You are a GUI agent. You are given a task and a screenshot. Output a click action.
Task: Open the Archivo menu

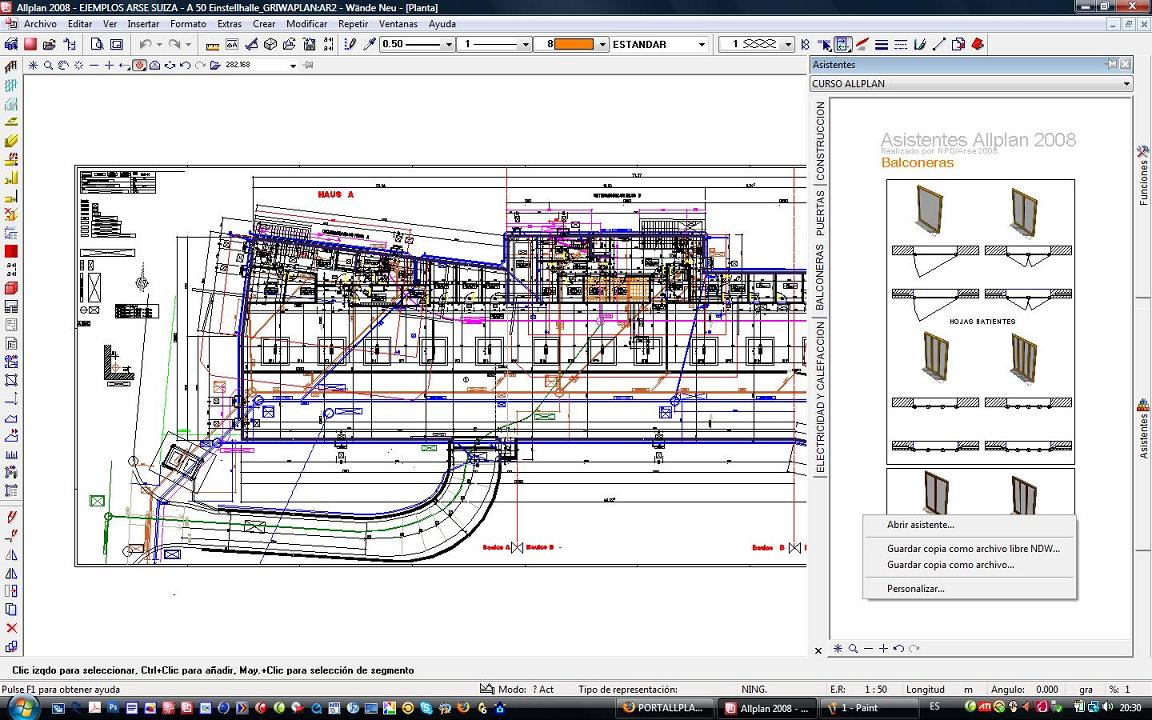point(40,24)
